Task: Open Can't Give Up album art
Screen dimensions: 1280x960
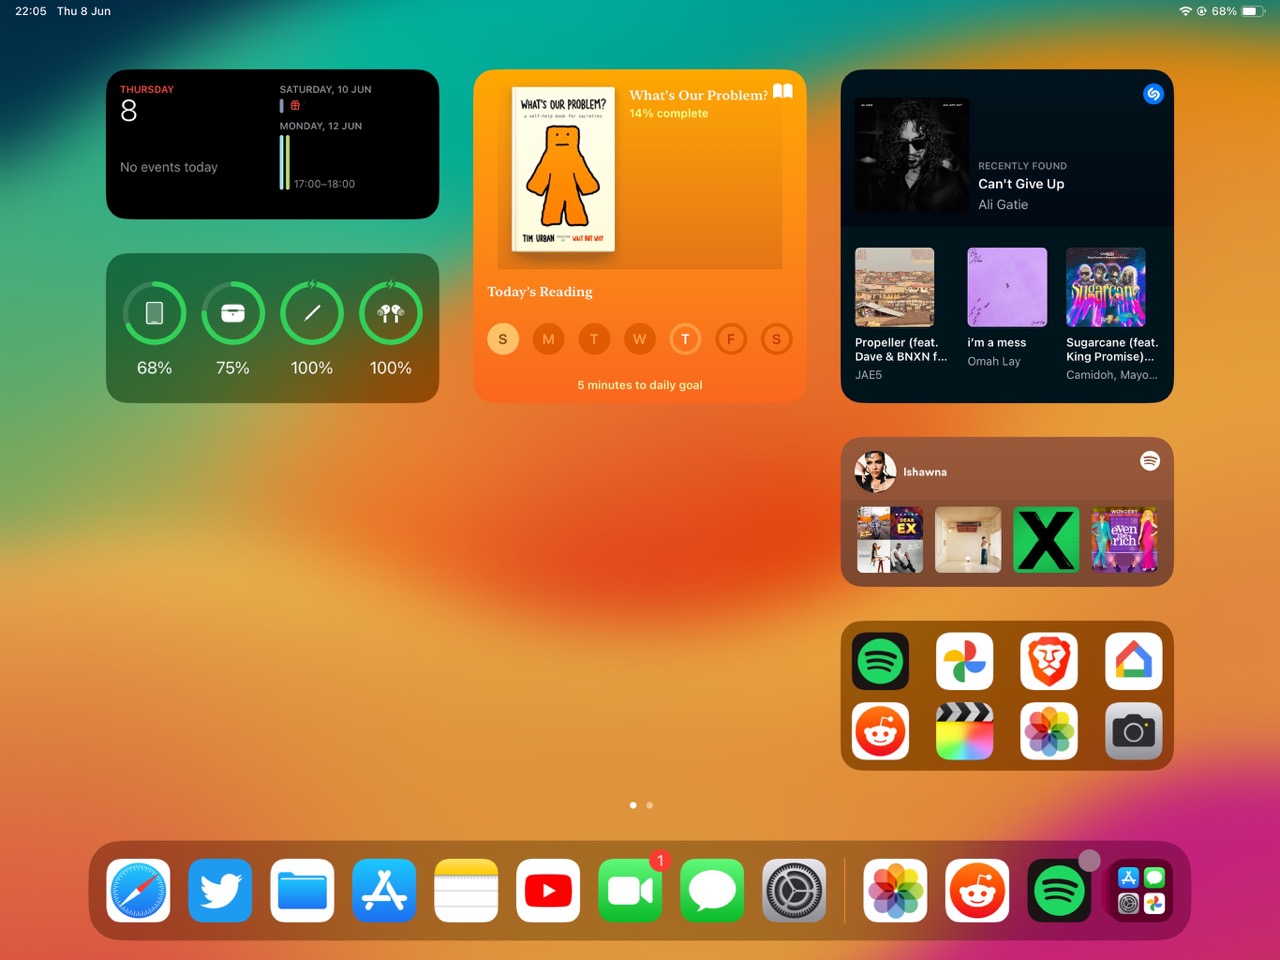Action: tap(912, 155)
